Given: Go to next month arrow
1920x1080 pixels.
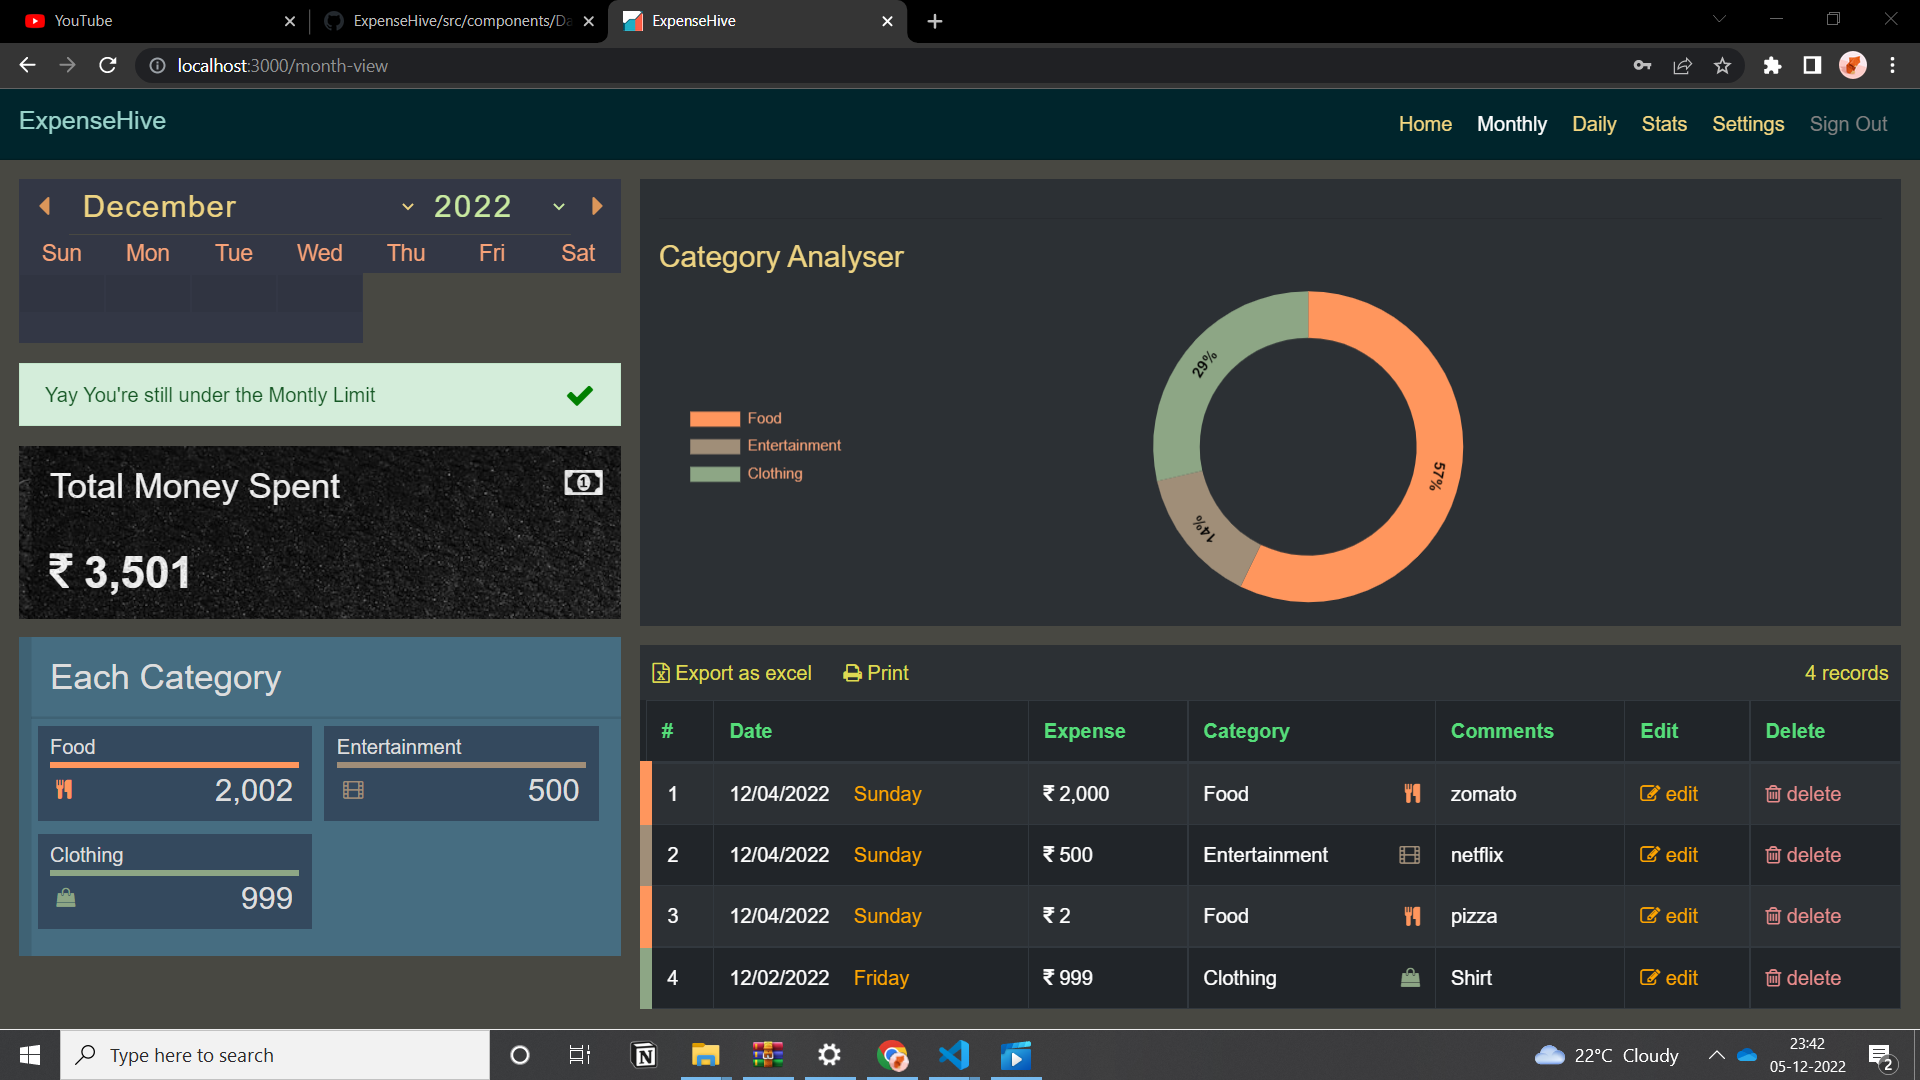Looking at the screenshot, I should coord(597,206).
